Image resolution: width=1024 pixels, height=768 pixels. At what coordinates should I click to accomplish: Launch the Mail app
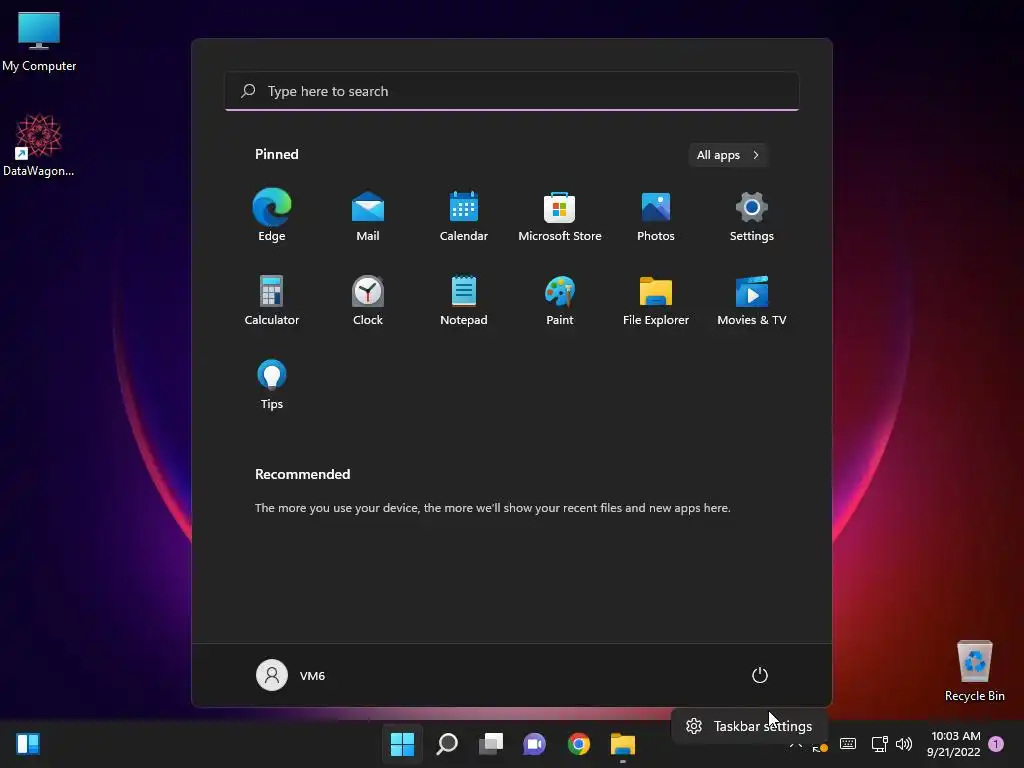(368, 215)
